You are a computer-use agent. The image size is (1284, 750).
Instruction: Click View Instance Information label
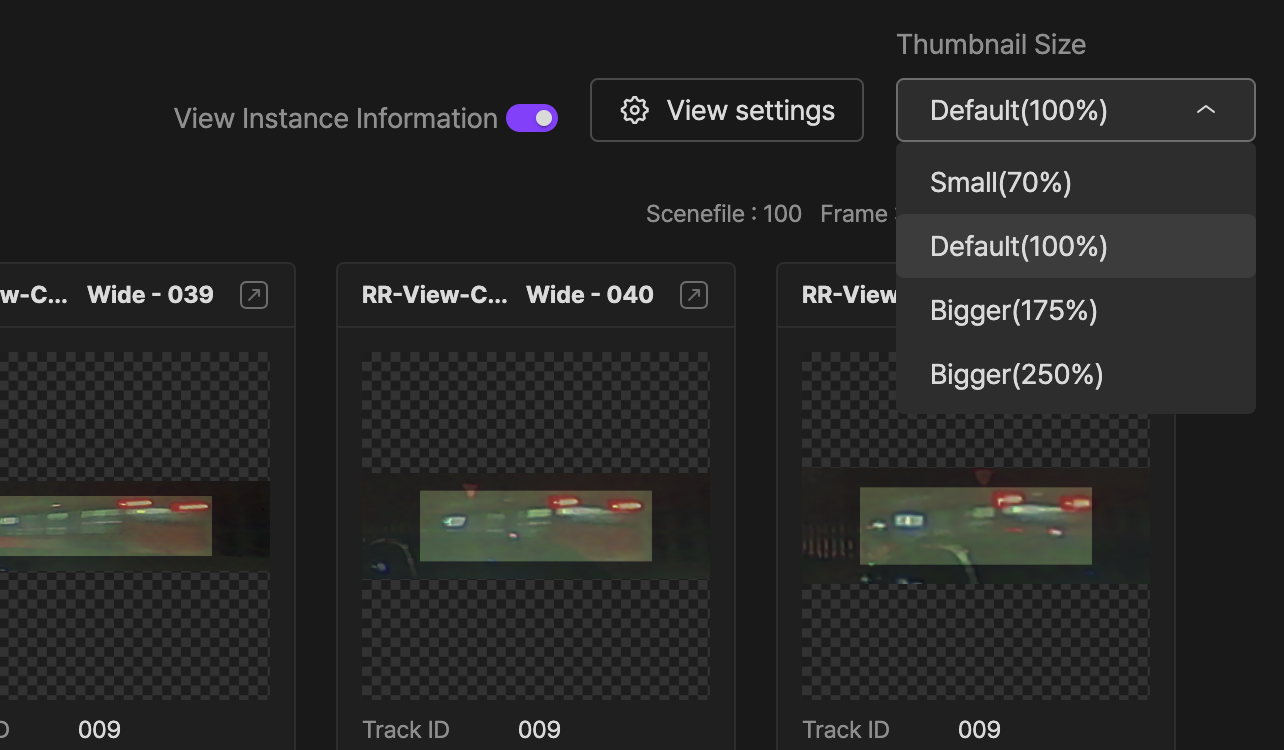click(336, 118)
